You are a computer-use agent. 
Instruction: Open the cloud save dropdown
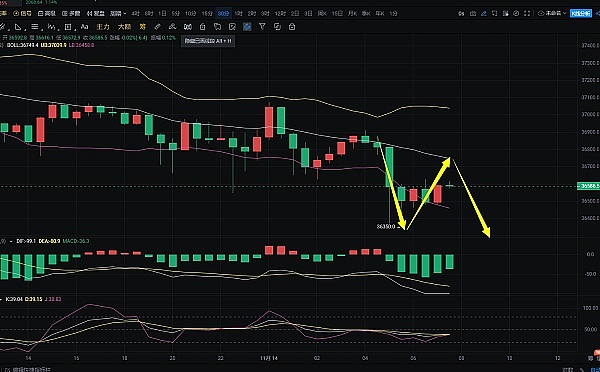tap(551, 13)
